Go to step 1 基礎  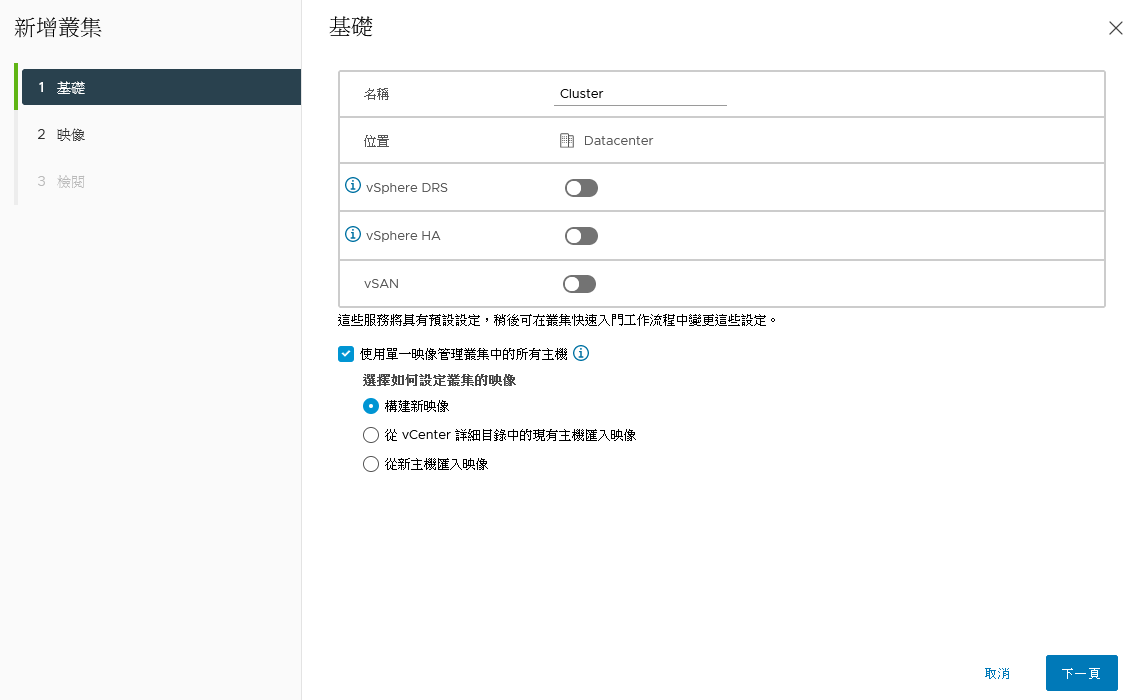coord(161,87)
